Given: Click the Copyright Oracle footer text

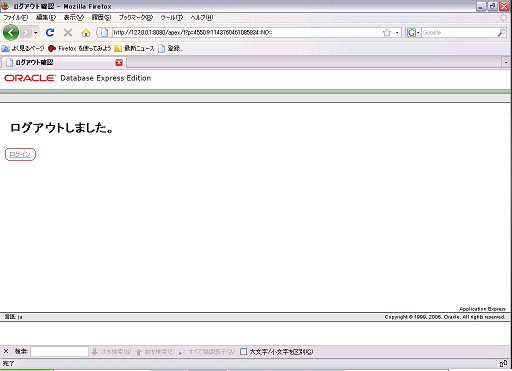Looking at the screenshot, I should coord(445,317).
